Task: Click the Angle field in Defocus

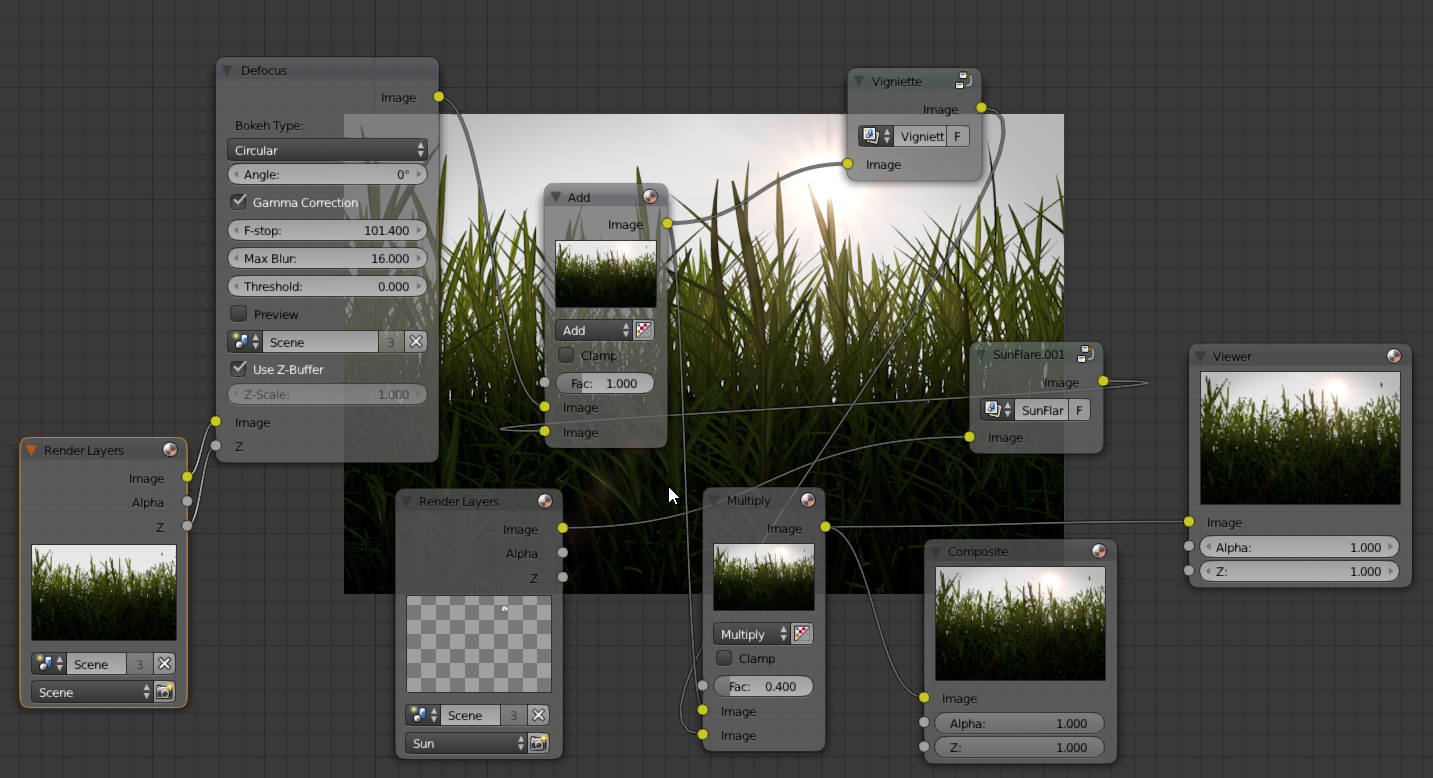Action: [x=327, y=174]
